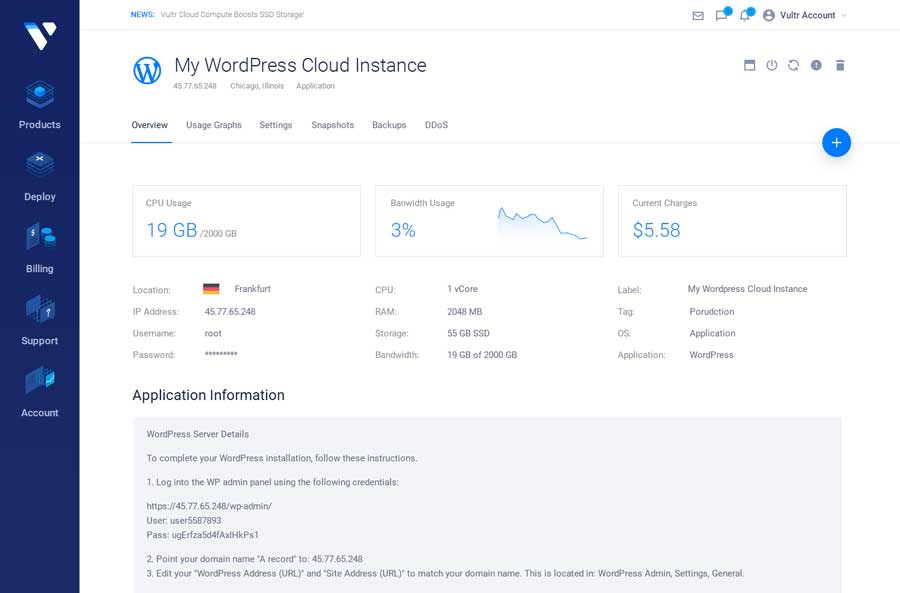Switch to the DDoS tab

[436, 125]
